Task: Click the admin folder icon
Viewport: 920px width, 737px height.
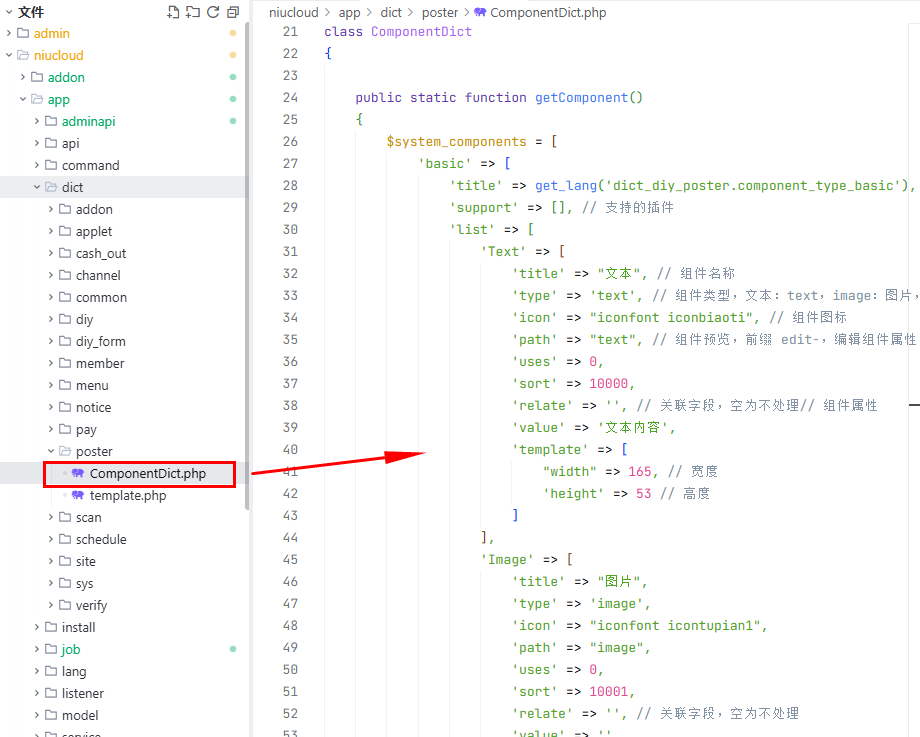Action: [23, 33]
